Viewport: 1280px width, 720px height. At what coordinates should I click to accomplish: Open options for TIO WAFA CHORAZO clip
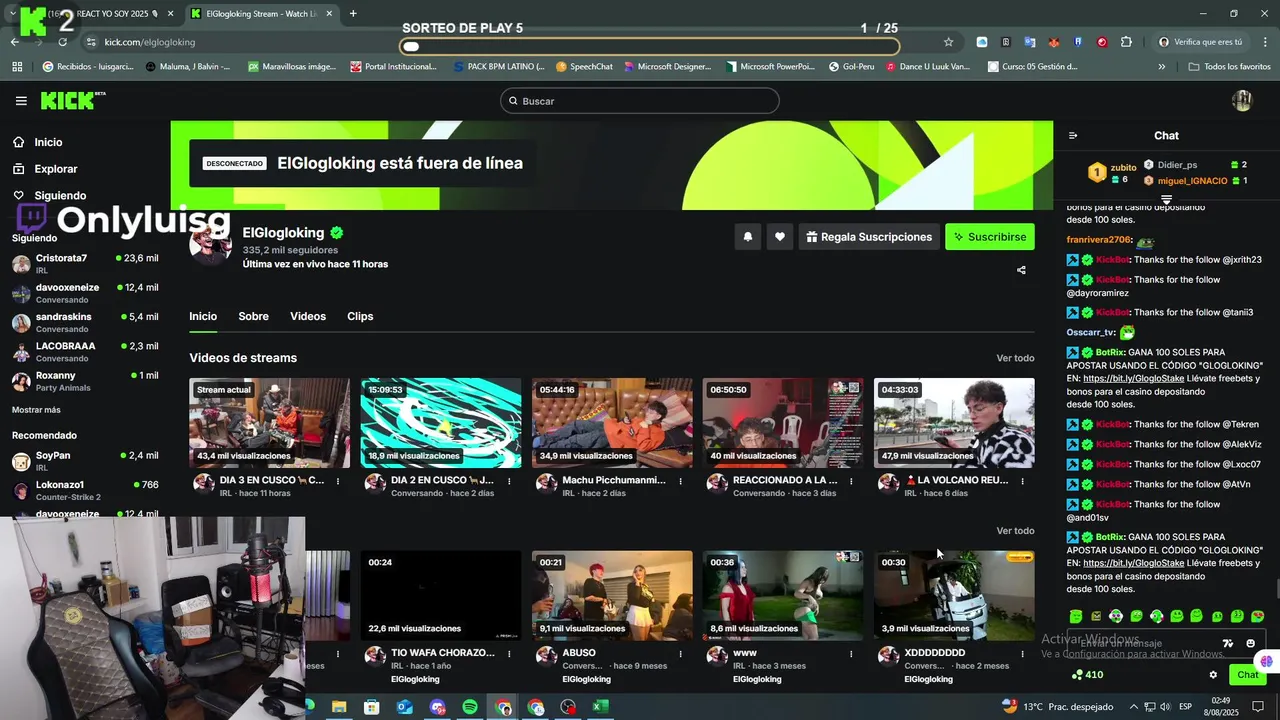click(x=509, y=654)
